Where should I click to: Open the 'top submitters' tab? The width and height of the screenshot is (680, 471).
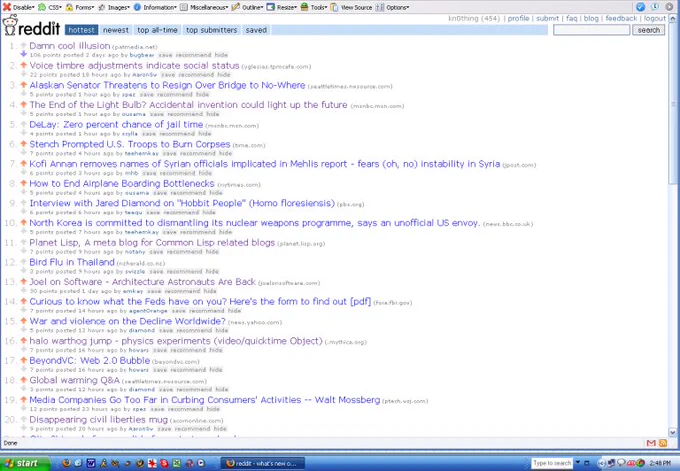tap(212, 30)
